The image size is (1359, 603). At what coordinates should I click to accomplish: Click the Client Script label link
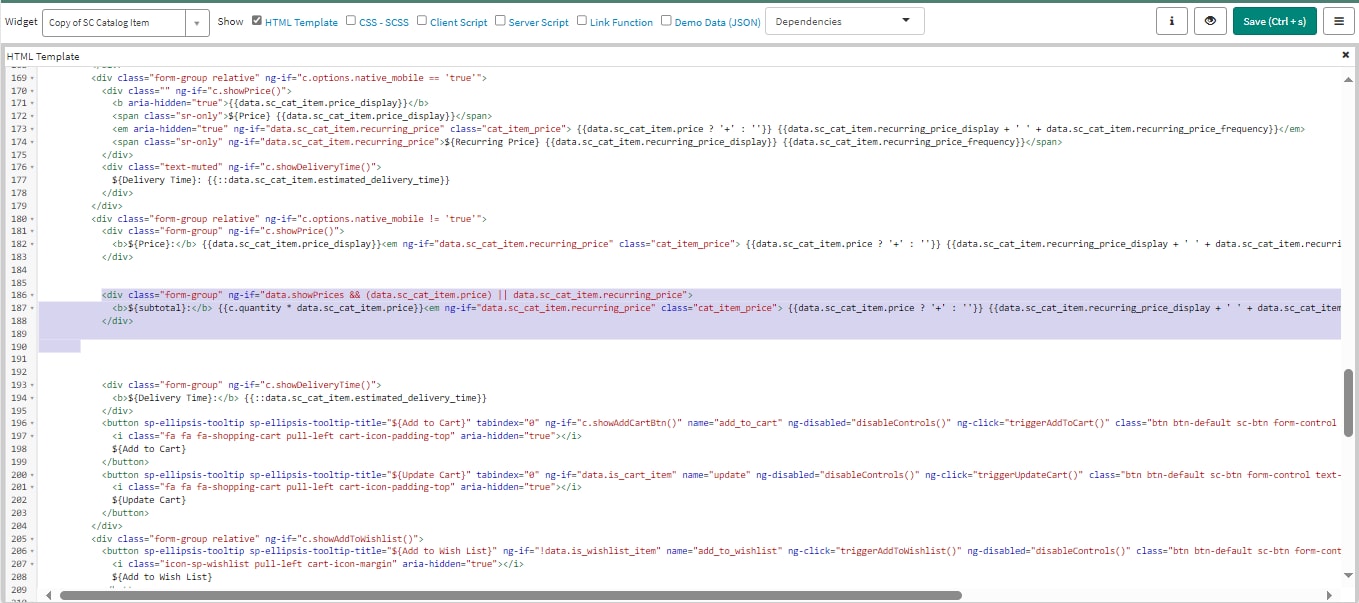click(x=459, y=22)
